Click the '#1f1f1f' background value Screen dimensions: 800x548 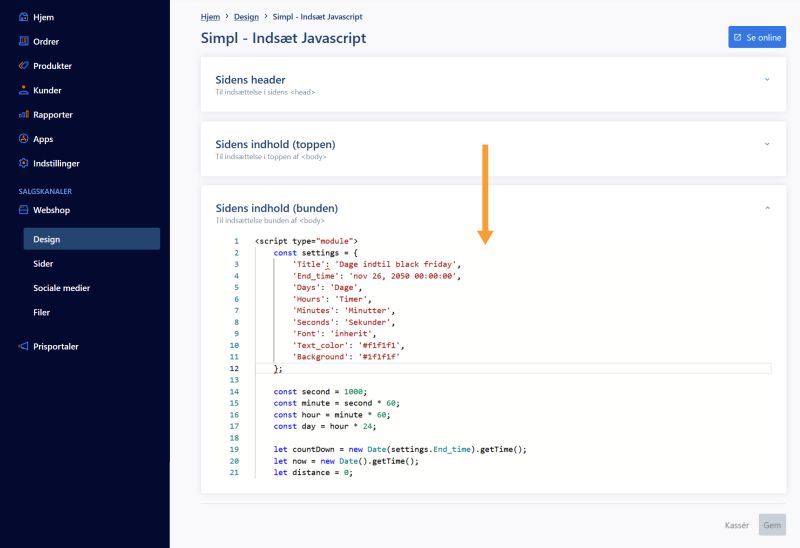click(379, 357)
